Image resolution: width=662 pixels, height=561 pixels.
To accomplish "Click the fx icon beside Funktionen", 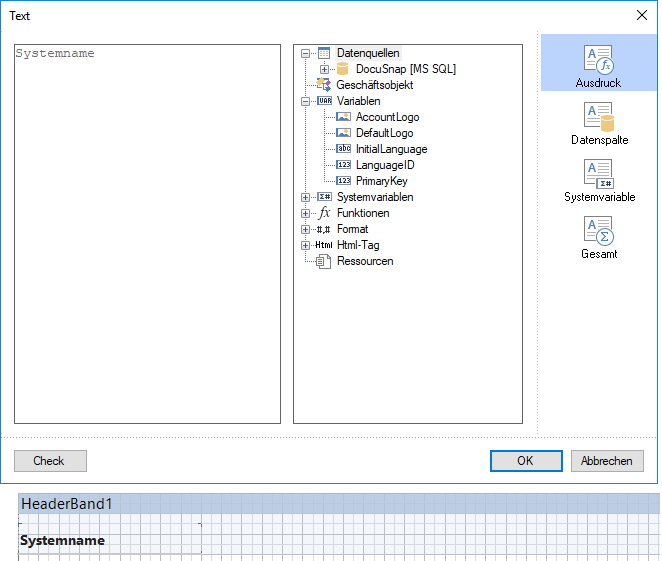I will point(324,213).
